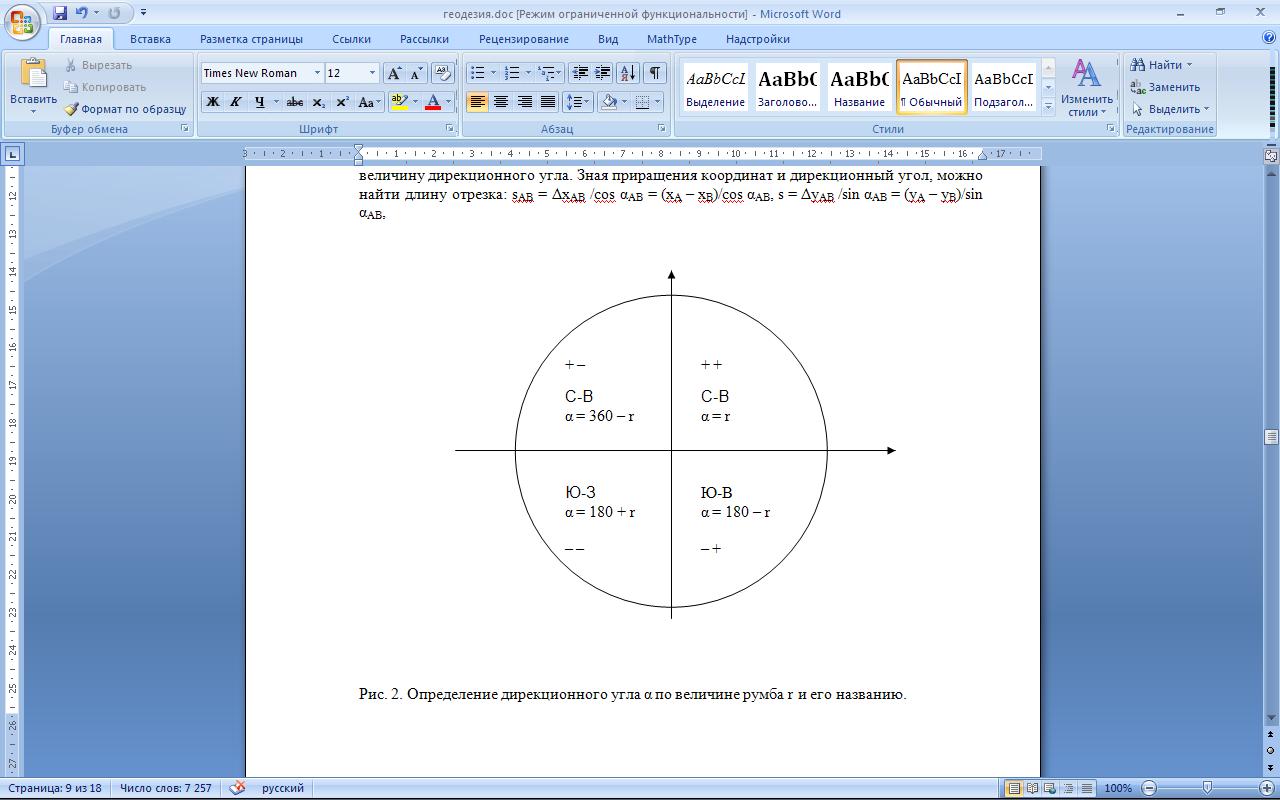1280x800 pixels.
Task: Click the vertical scrollbar thumb
Action: coord(1271,437)
